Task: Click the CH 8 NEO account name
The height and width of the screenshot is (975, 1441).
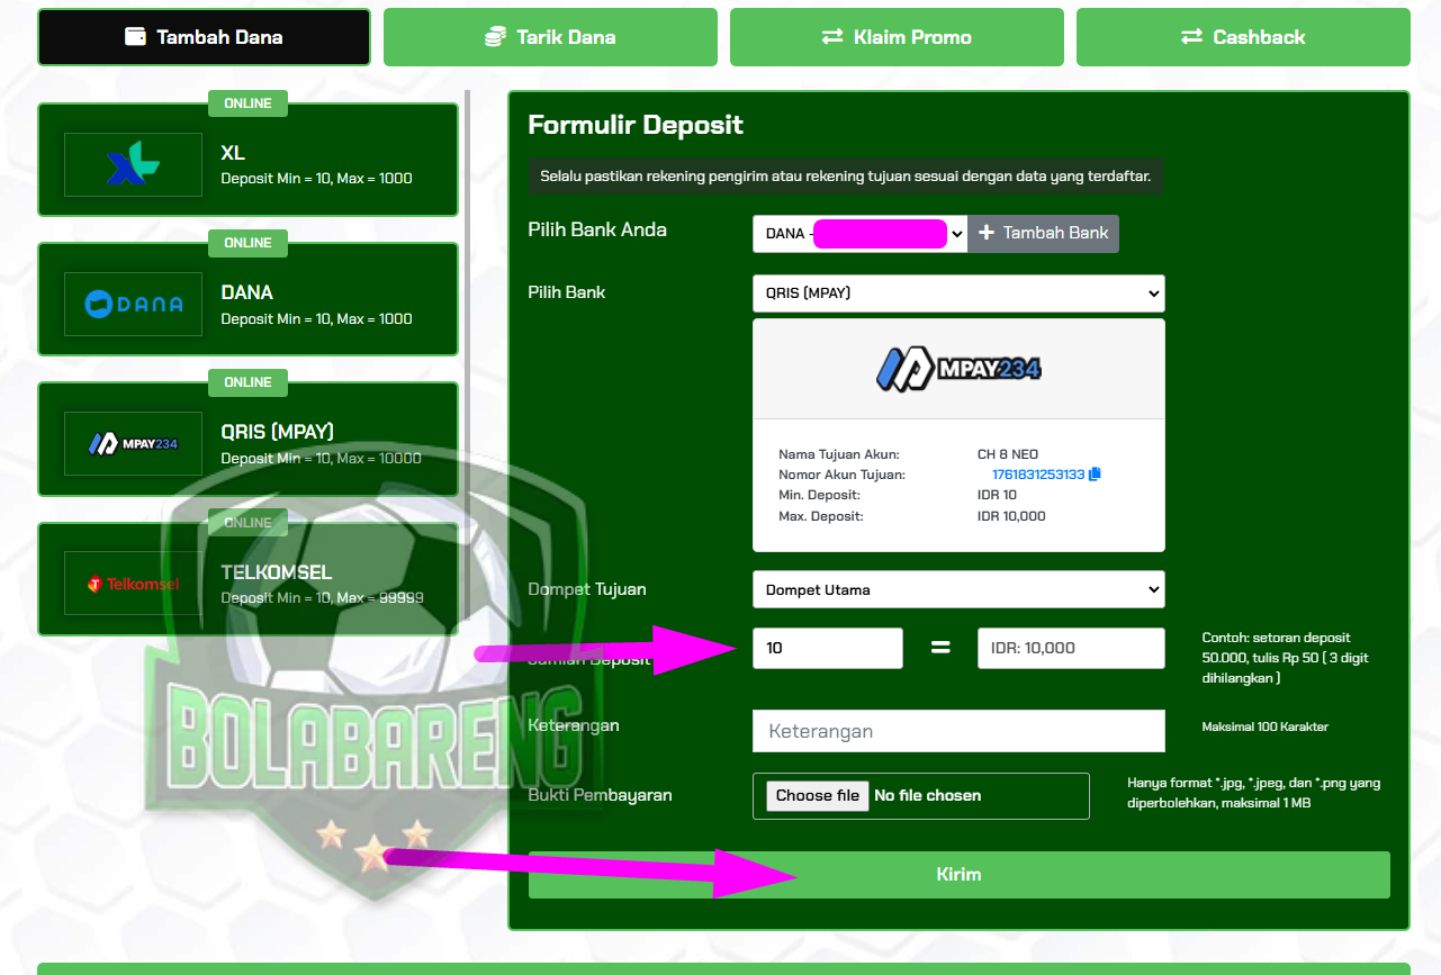Action: coord(1008,454)
